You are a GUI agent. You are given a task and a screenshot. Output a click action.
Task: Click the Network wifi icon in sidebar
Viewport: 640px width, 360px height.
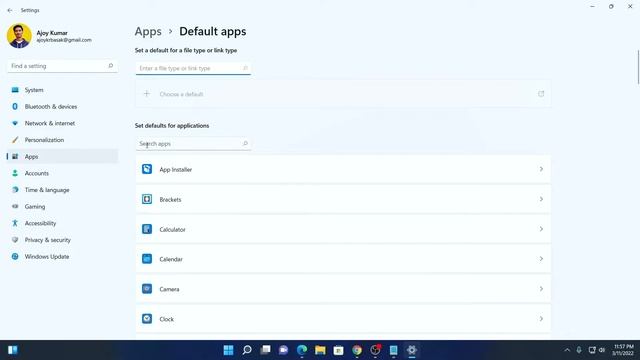coord(15,123)
